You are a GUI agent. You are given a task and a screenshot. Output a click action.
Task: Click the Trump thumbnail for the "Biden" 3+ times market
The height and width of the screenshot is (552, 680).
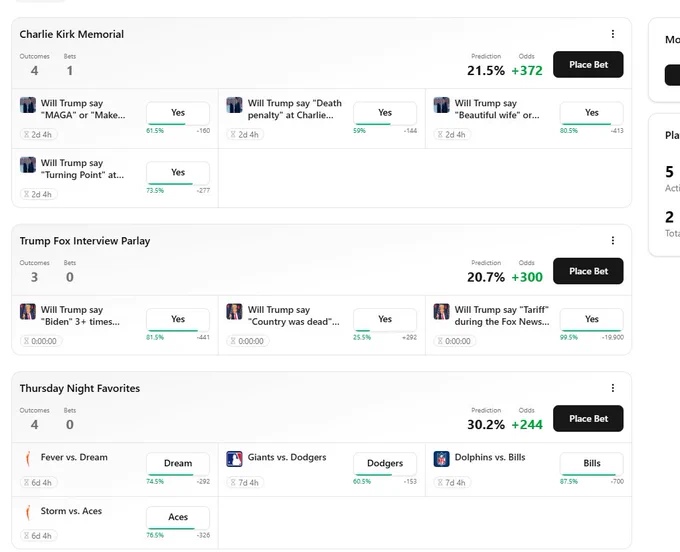click(x=28, y=311)
